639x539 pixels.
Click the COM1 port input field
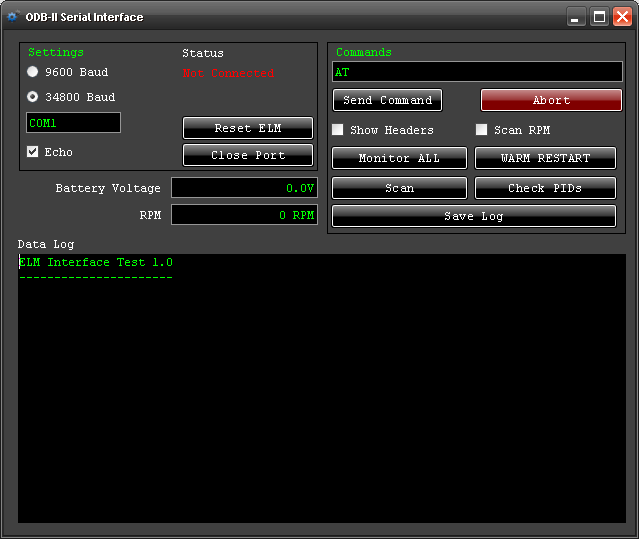coord(73,123)
